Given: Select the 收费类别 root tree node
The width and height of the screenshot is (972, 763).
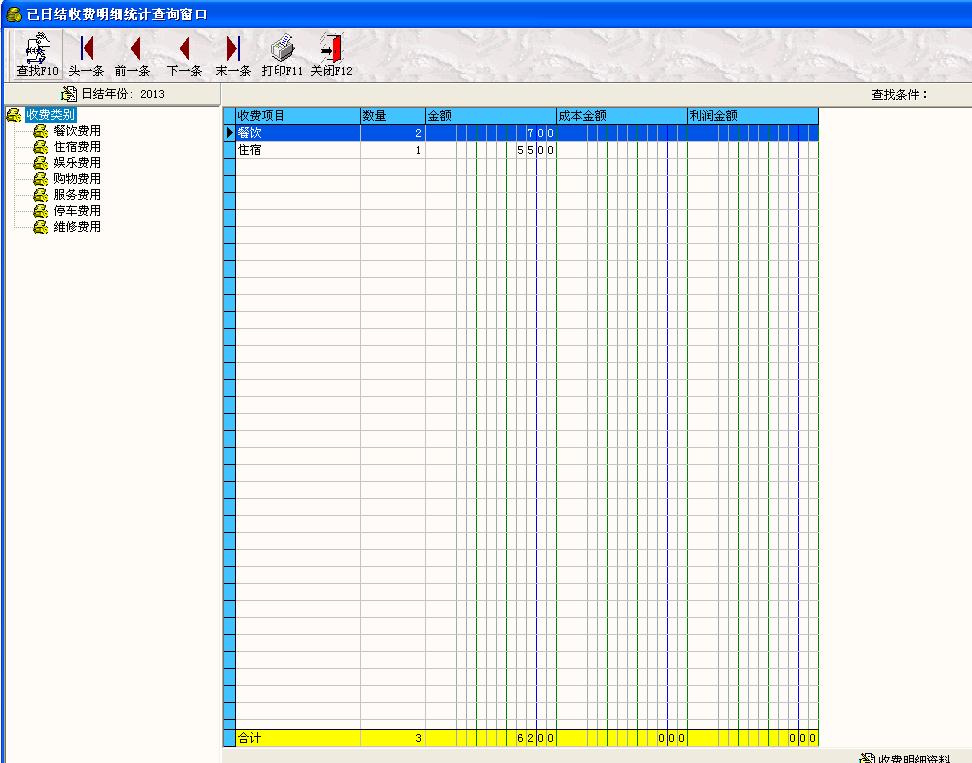Looking at the screenshot, I should click(50, 115).
